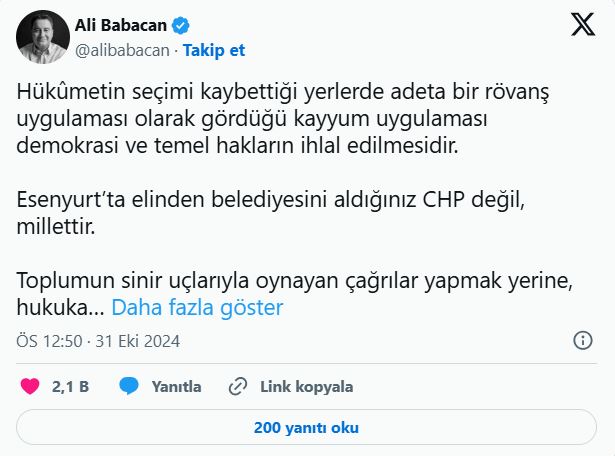Click the reply speech bubble icon
The image size is (615, 456).
click(128, 386)
